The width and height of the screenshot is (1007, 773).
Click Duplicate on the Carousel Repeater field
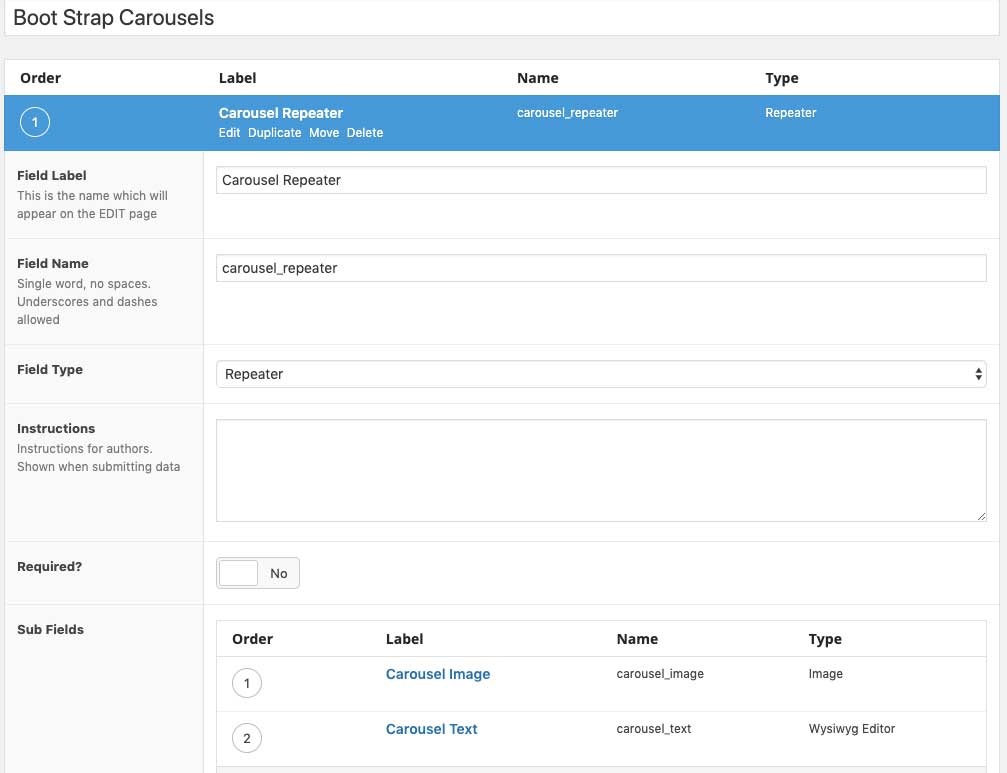(274, 132)
